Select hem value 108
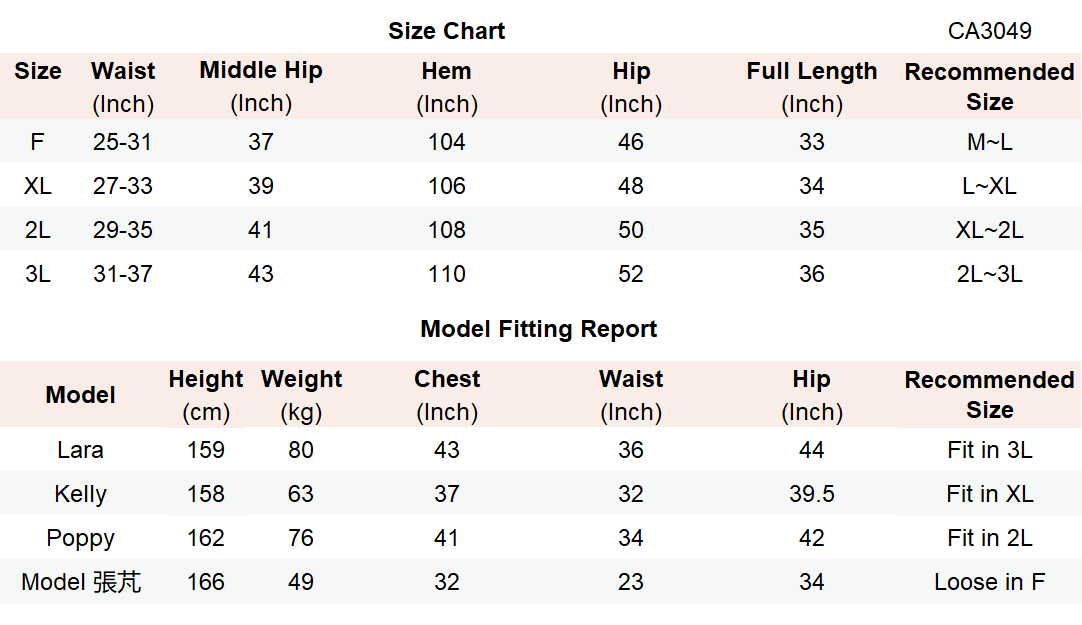This screenshot has width=1082, height=625. click(x=446, y=230)
